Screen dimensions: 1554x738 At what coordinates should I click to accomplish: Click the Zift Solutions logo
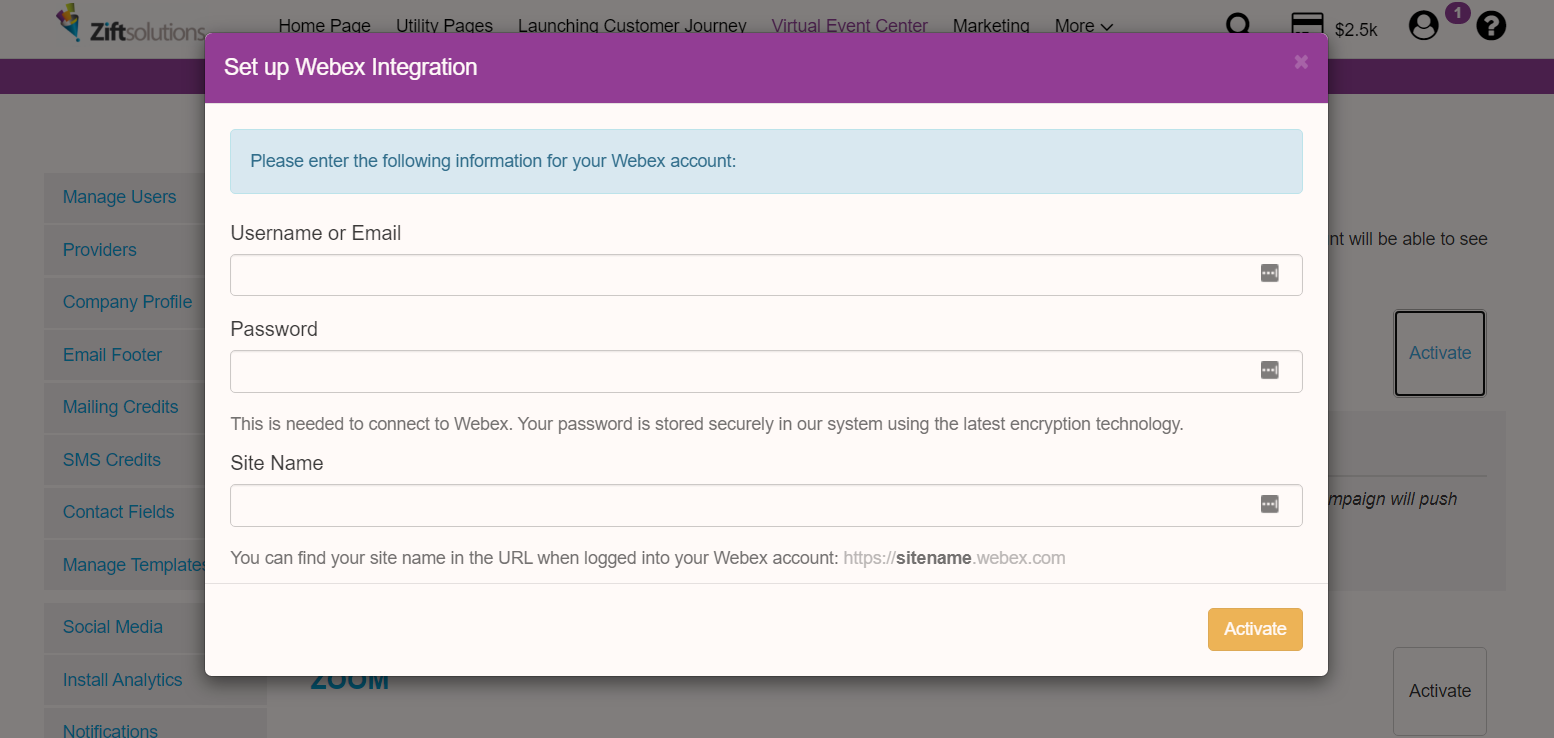coord(130,23)
